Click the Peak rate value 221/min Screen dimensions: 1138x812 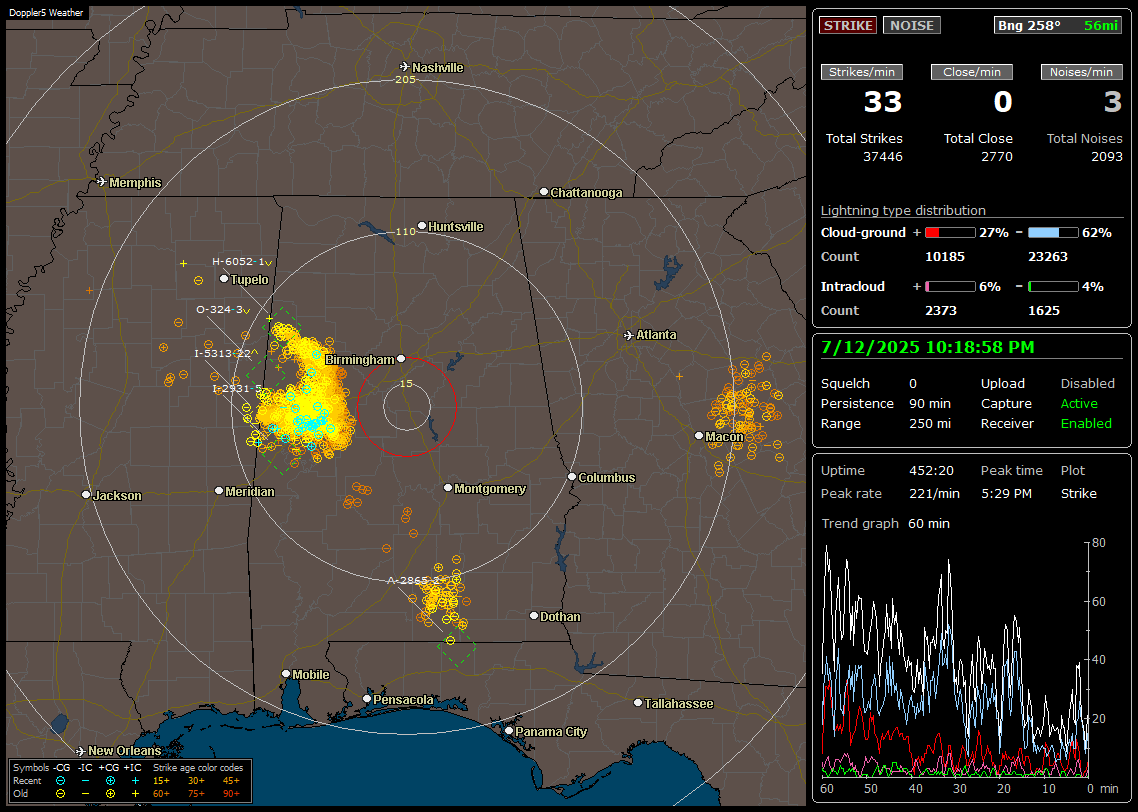(x=934, y=493)
